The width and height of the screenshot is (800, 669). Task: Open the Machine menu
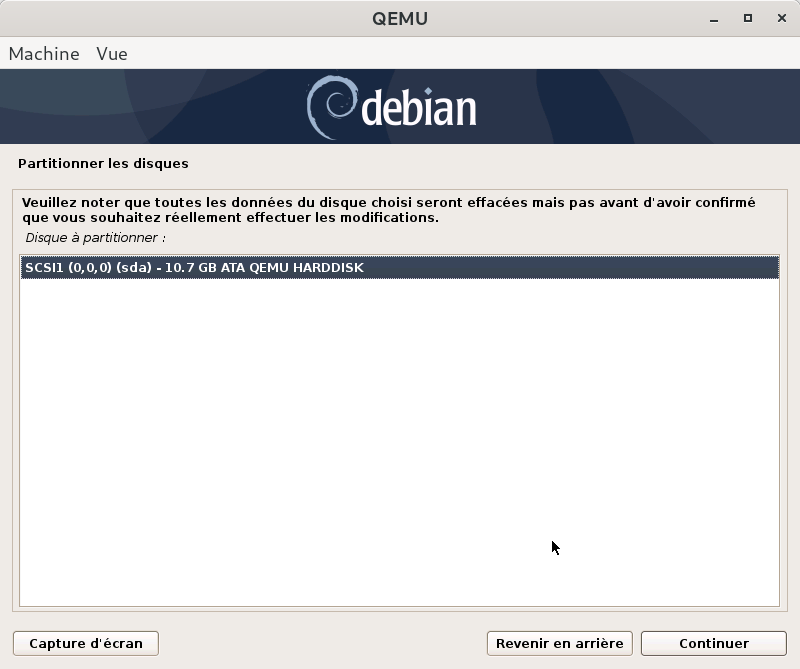(x=44, y=54)
